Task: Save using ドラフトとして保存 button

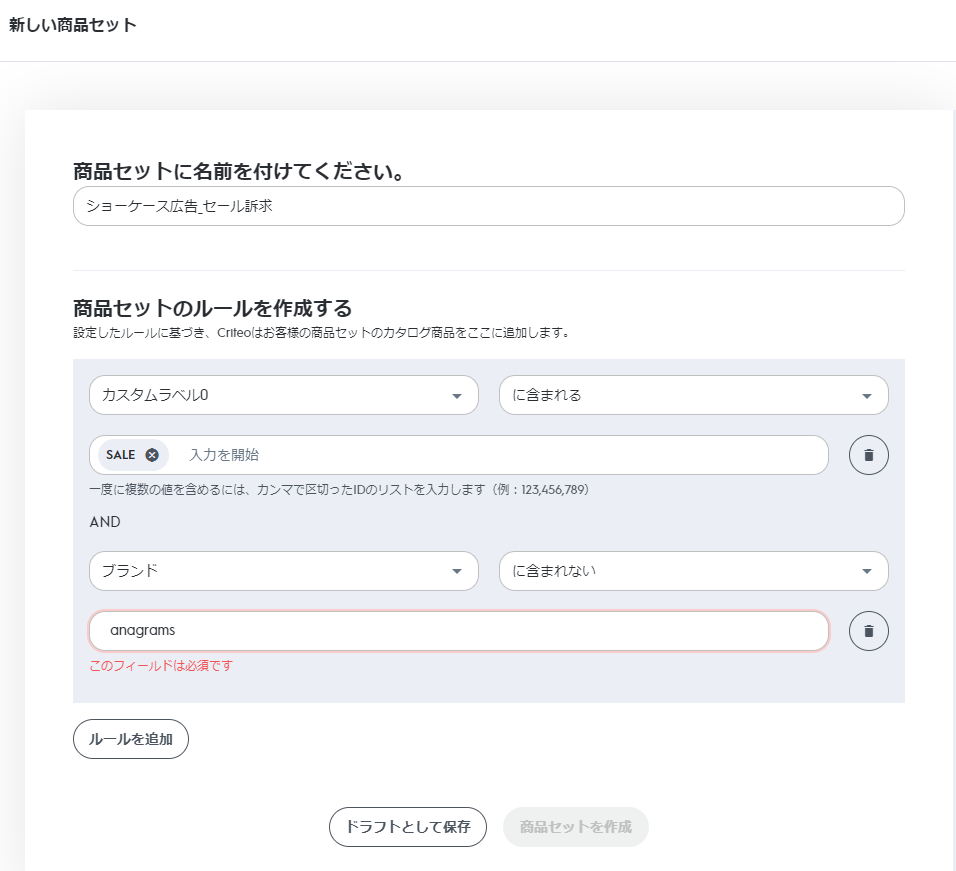Action: point(407,827)
